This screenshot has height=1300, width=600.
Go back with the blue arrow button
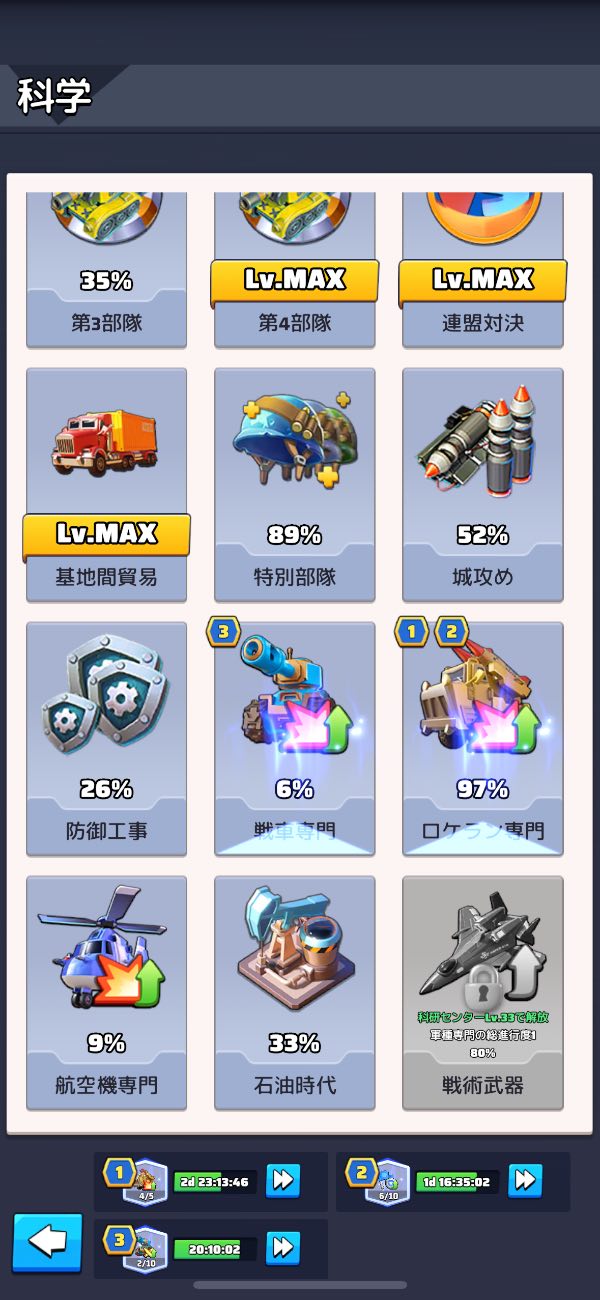point(47,1243)
